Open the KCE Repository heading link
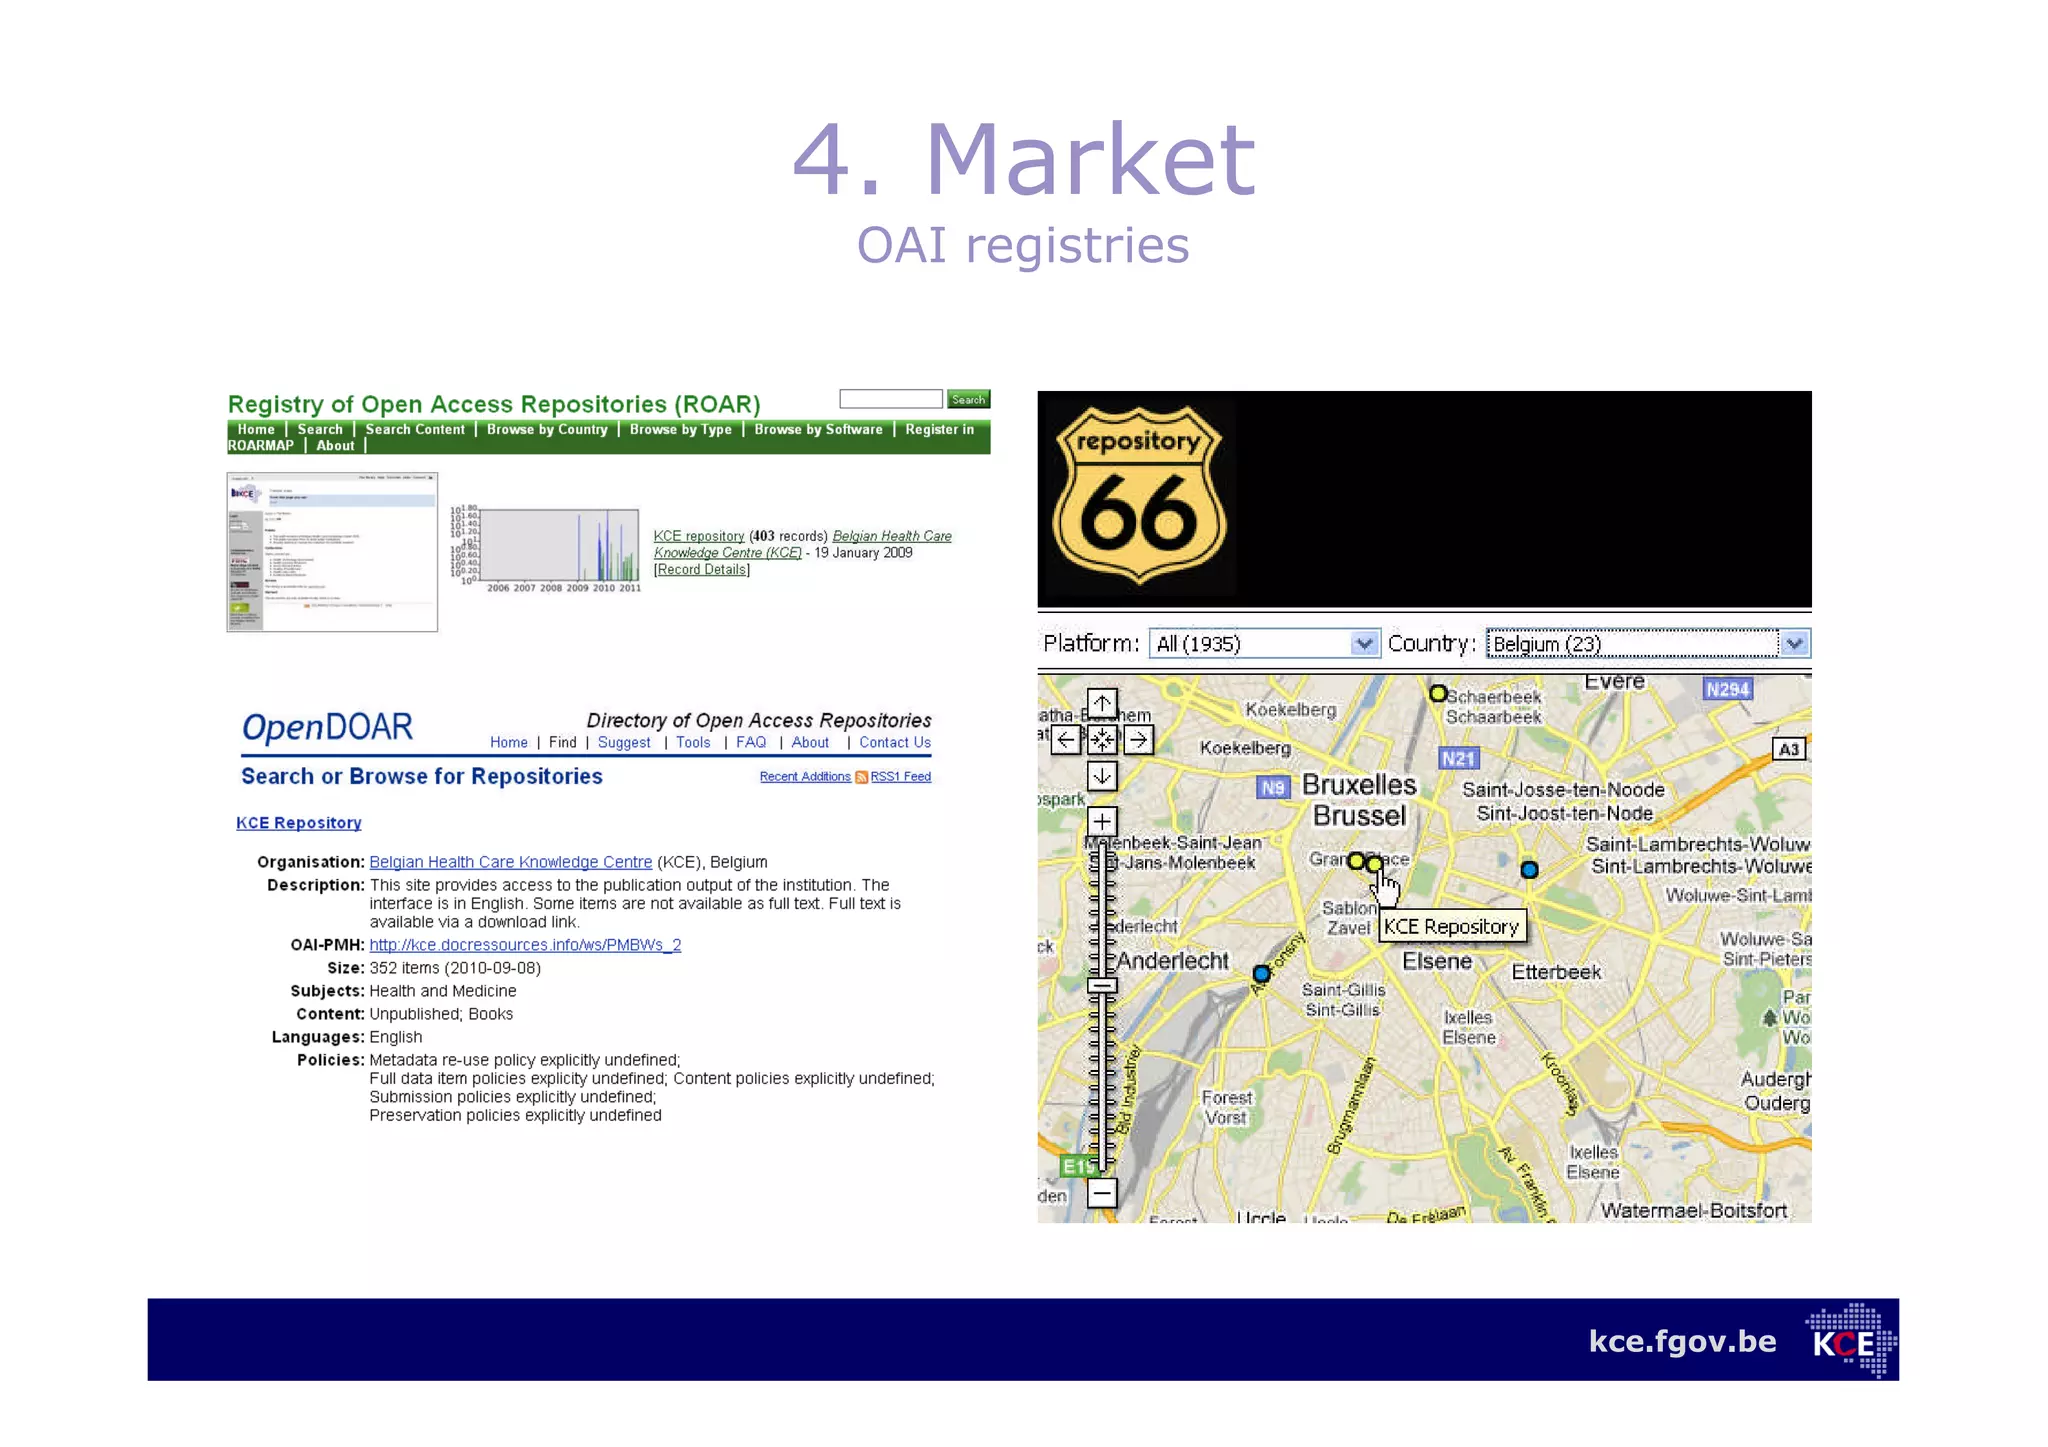The height and width of the screenshot is (1447, 2048). pos(299,823)
